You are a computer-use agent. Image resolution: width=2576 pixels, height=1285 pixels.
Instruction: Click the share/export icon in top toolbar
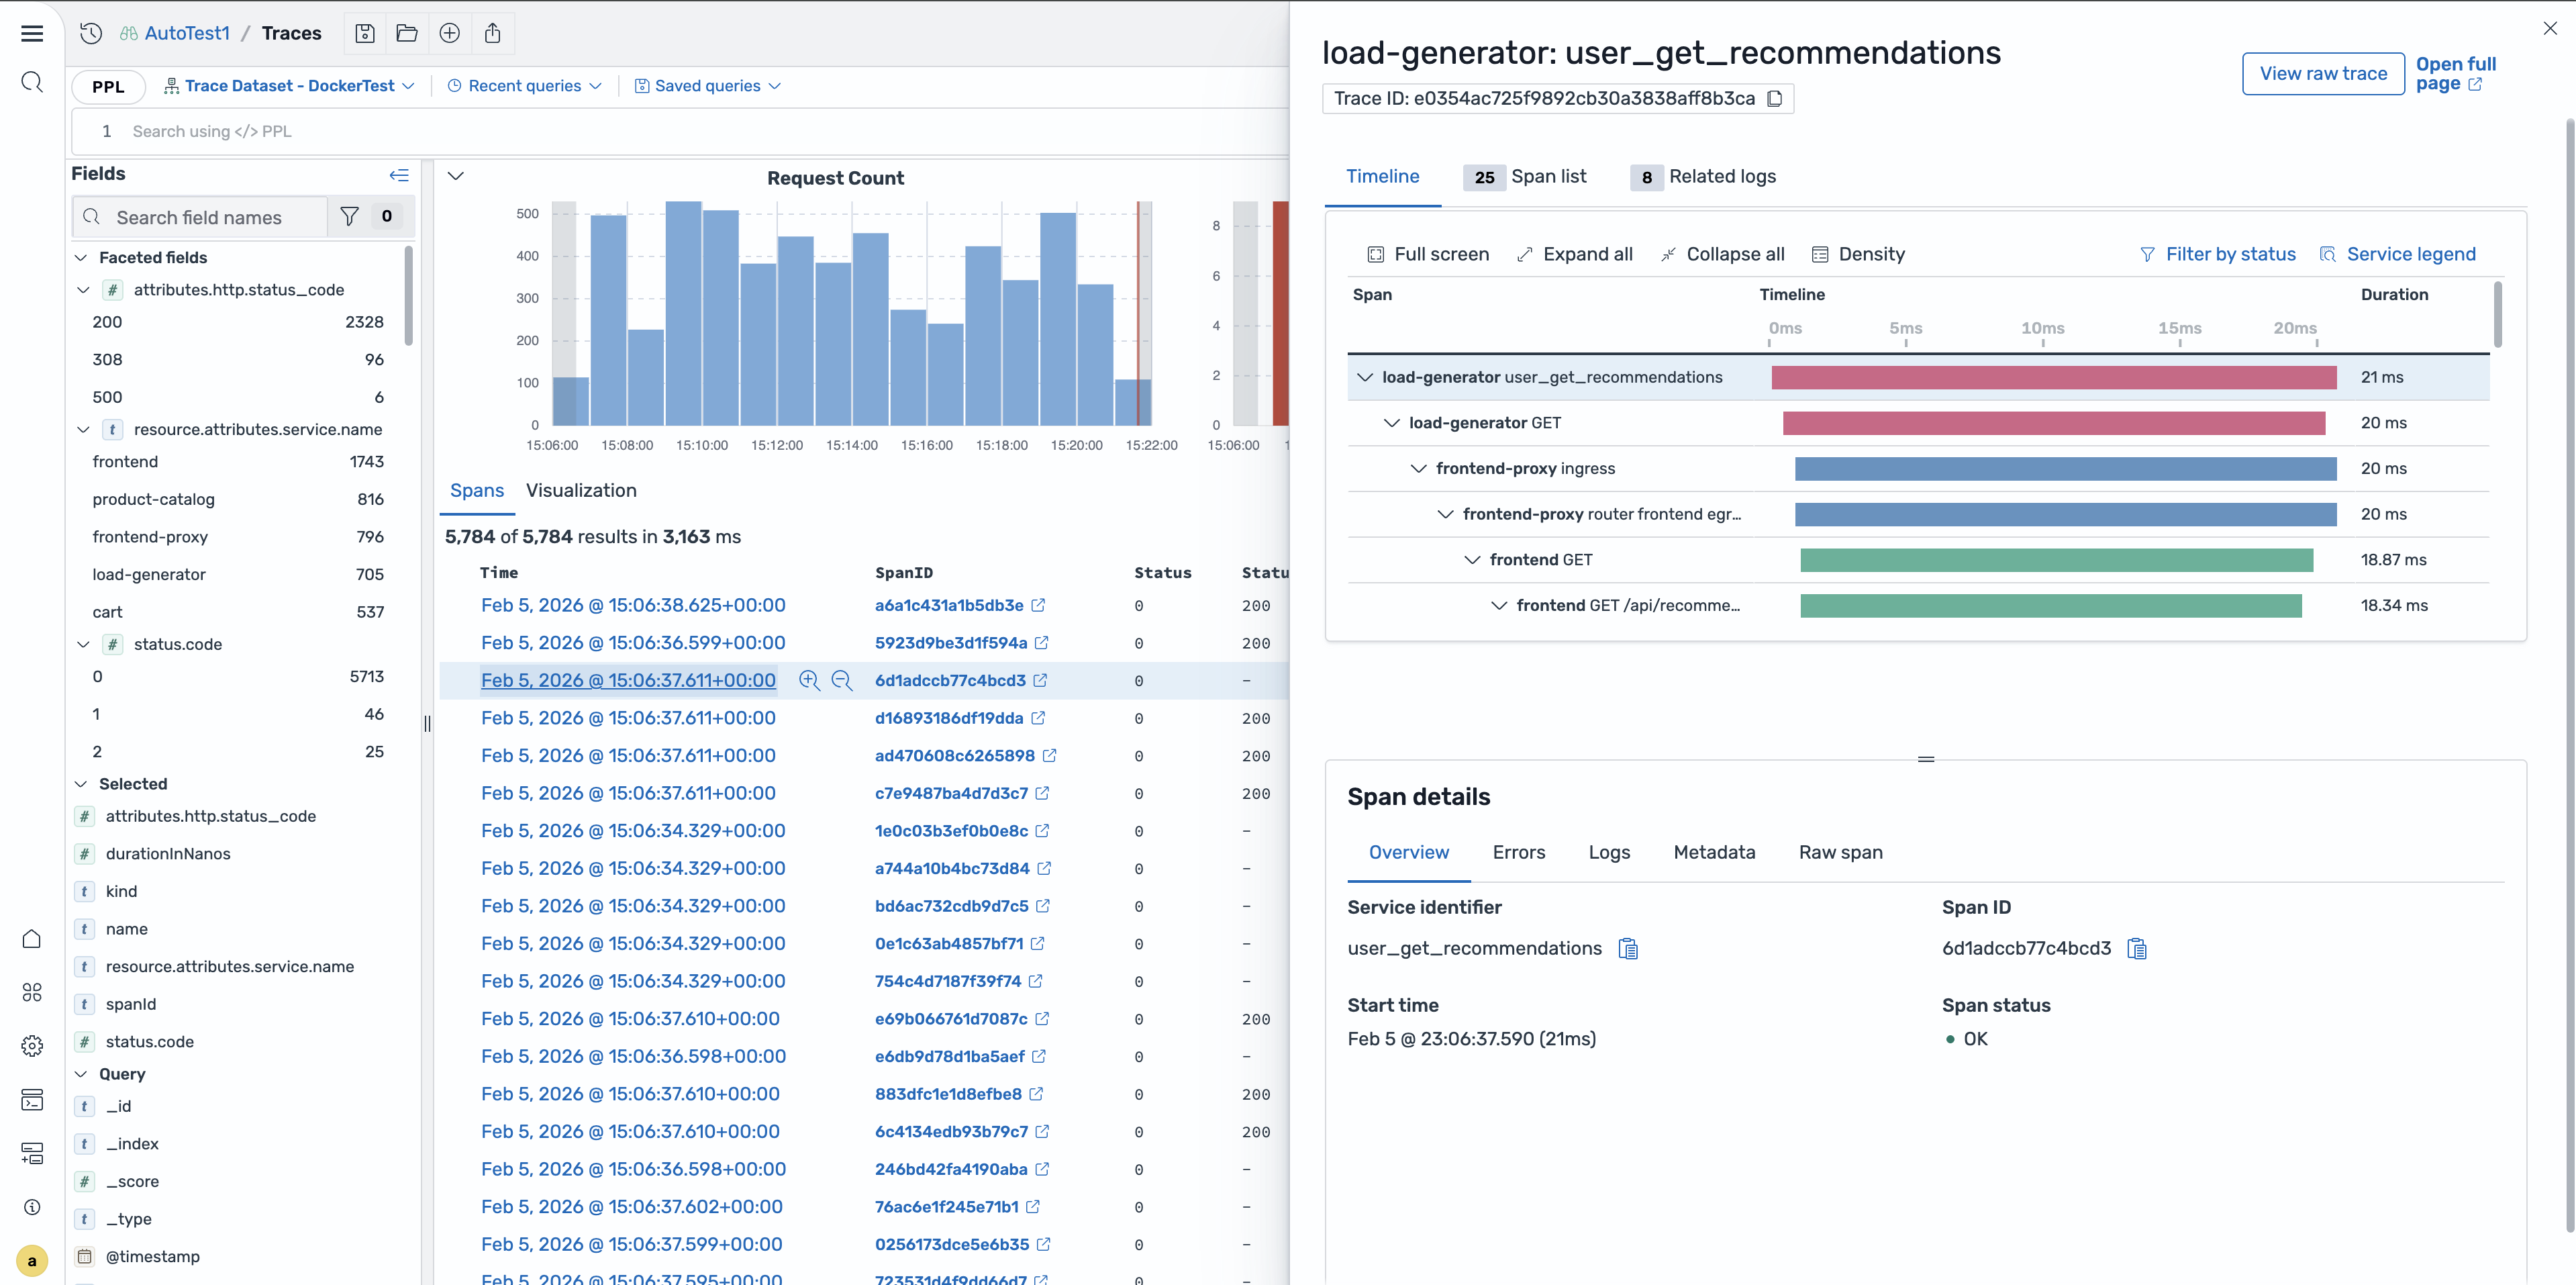(x=492, y=33)
